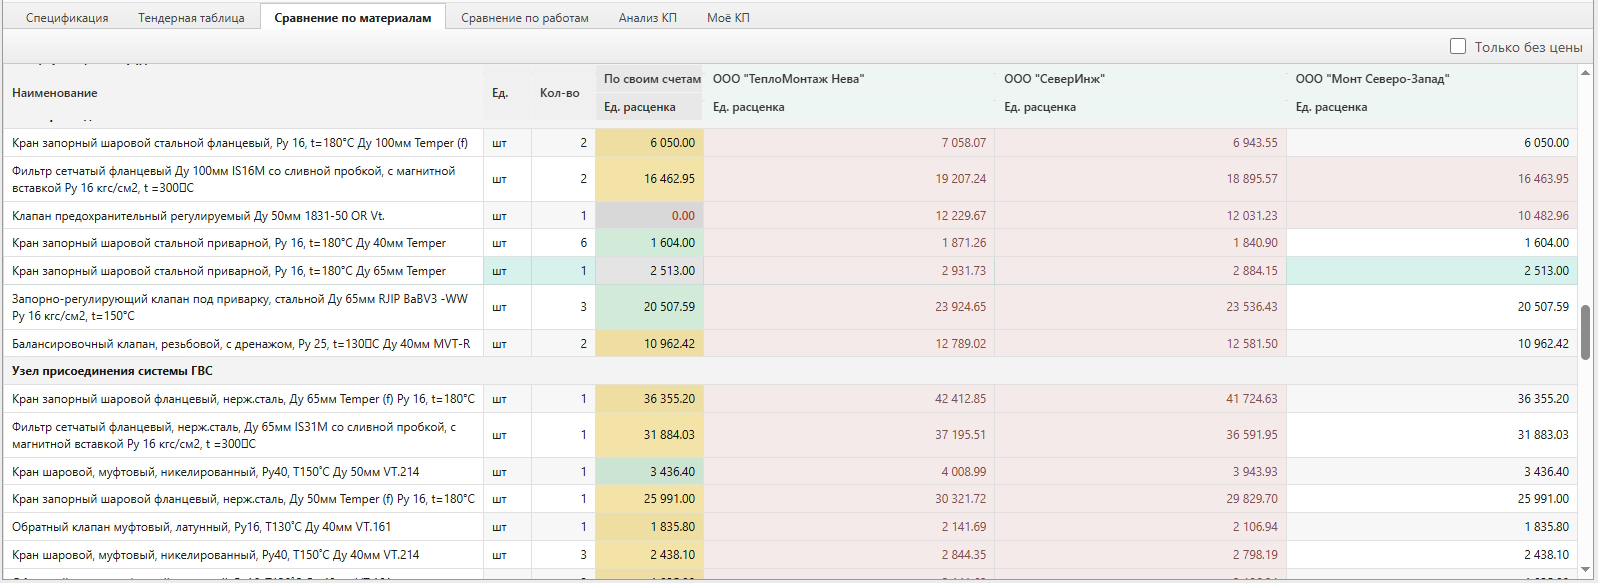Select the ООО "Монт Северо-Запад" column header
The height and width of the screenshot is (583, 1598).
pos(1372,79)
